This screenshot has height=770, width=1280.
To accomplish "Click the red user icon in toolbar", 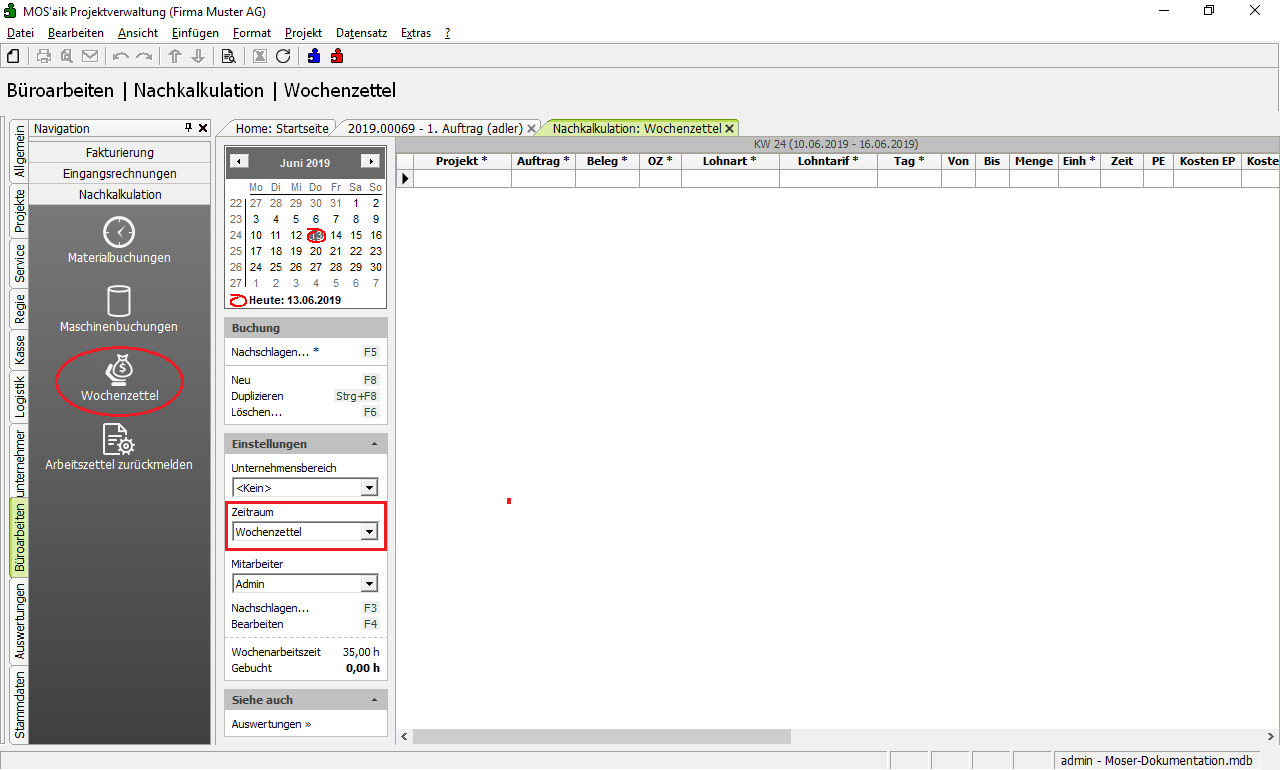I will point(337,56).
